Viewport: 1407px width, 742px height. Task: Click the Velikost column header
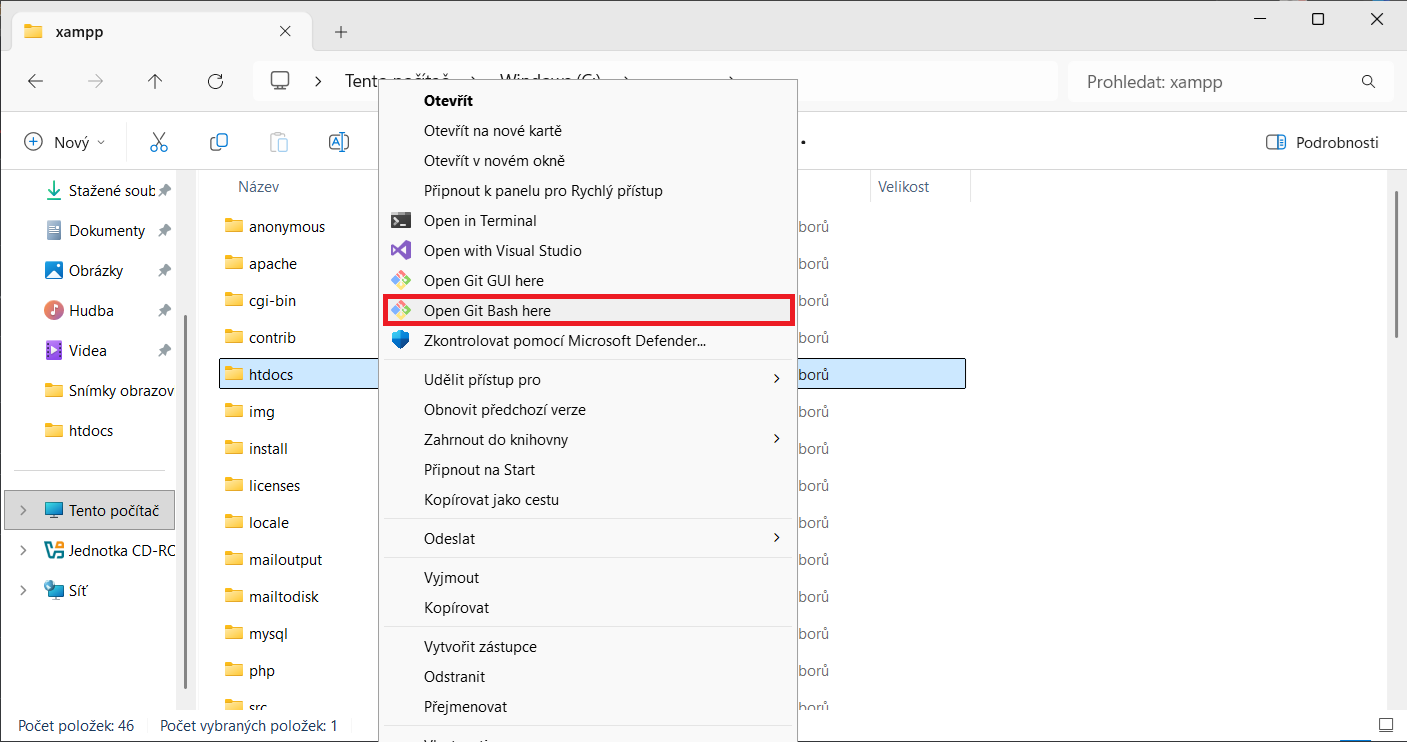click(x=904, y=187)
